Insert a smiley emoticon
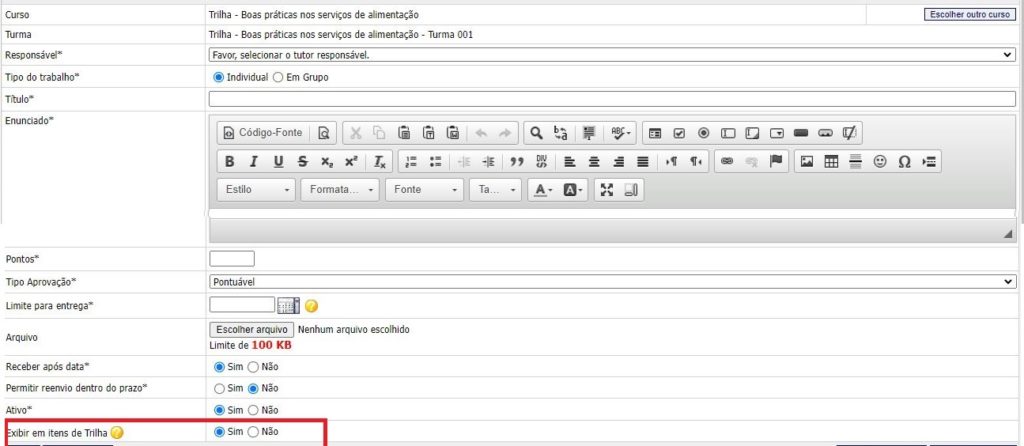Screen dimensions: 1024x446 [880, 162]
